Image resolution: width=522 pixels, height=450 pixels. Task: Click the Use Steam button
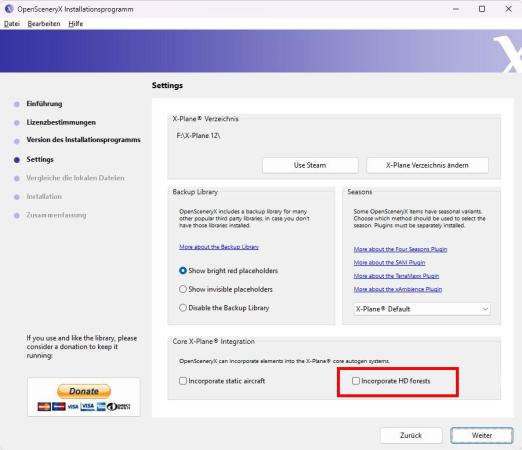[310, 165]
